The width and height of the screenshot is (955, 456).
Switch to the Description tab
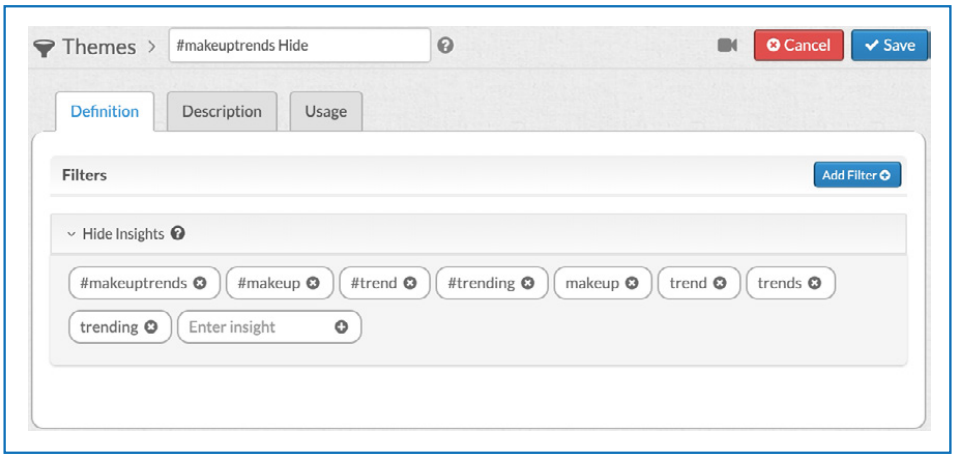tap(222, 111)
